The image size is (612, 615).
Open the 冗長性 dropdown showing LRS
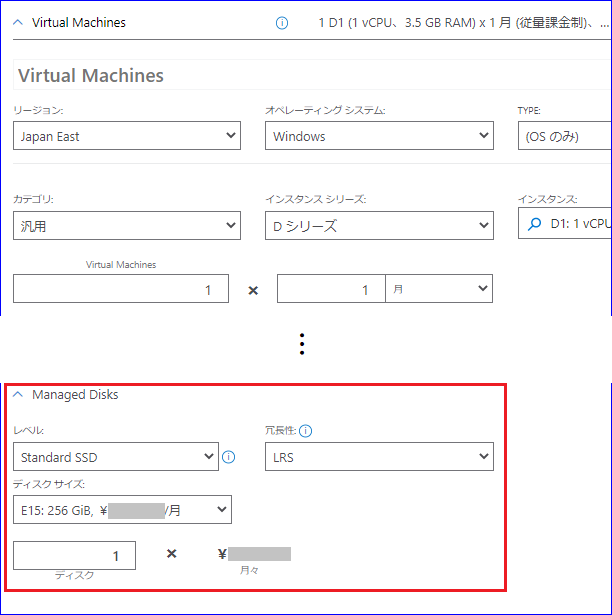[x=379, y=457]
